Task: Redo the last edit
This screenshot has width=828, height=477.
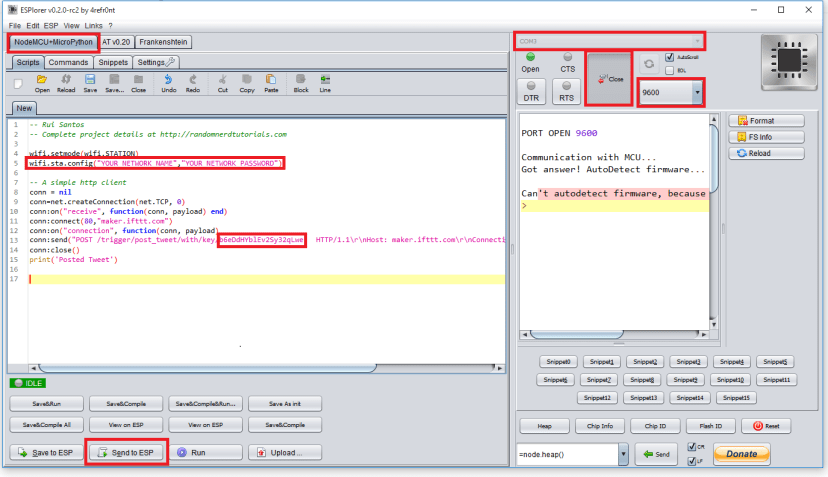Action: coord(193,83)
